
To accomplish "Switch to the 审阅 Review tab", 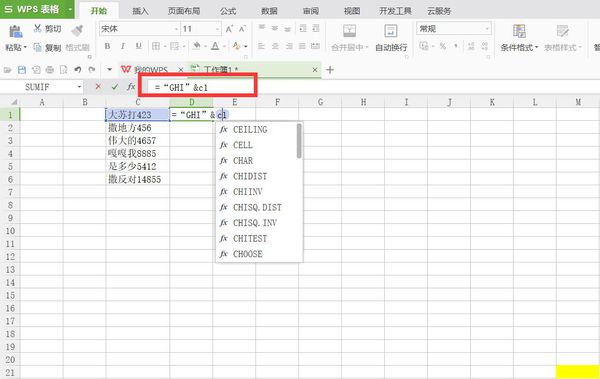I will tap(311, 11).
